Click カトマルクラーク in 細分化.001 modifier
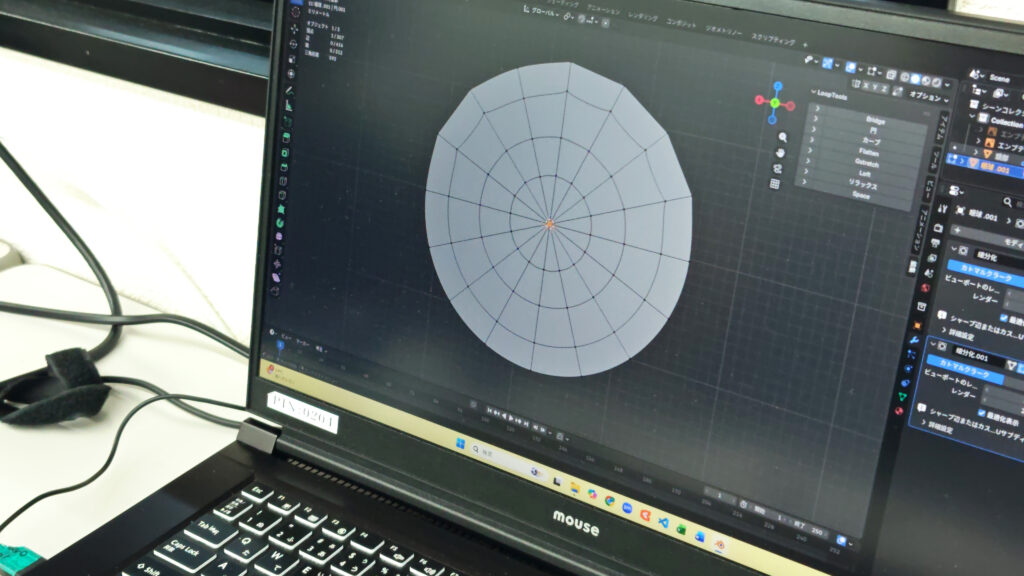 (965, 371)
